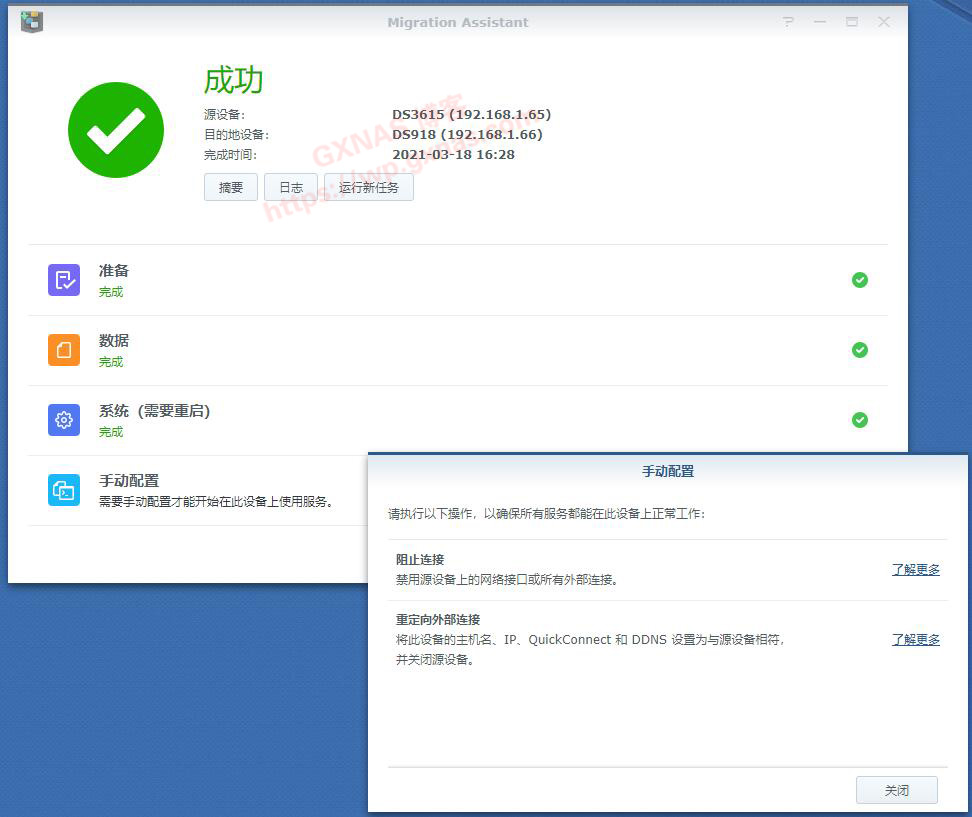Click the green check on 数据 row

coord(860,350)
